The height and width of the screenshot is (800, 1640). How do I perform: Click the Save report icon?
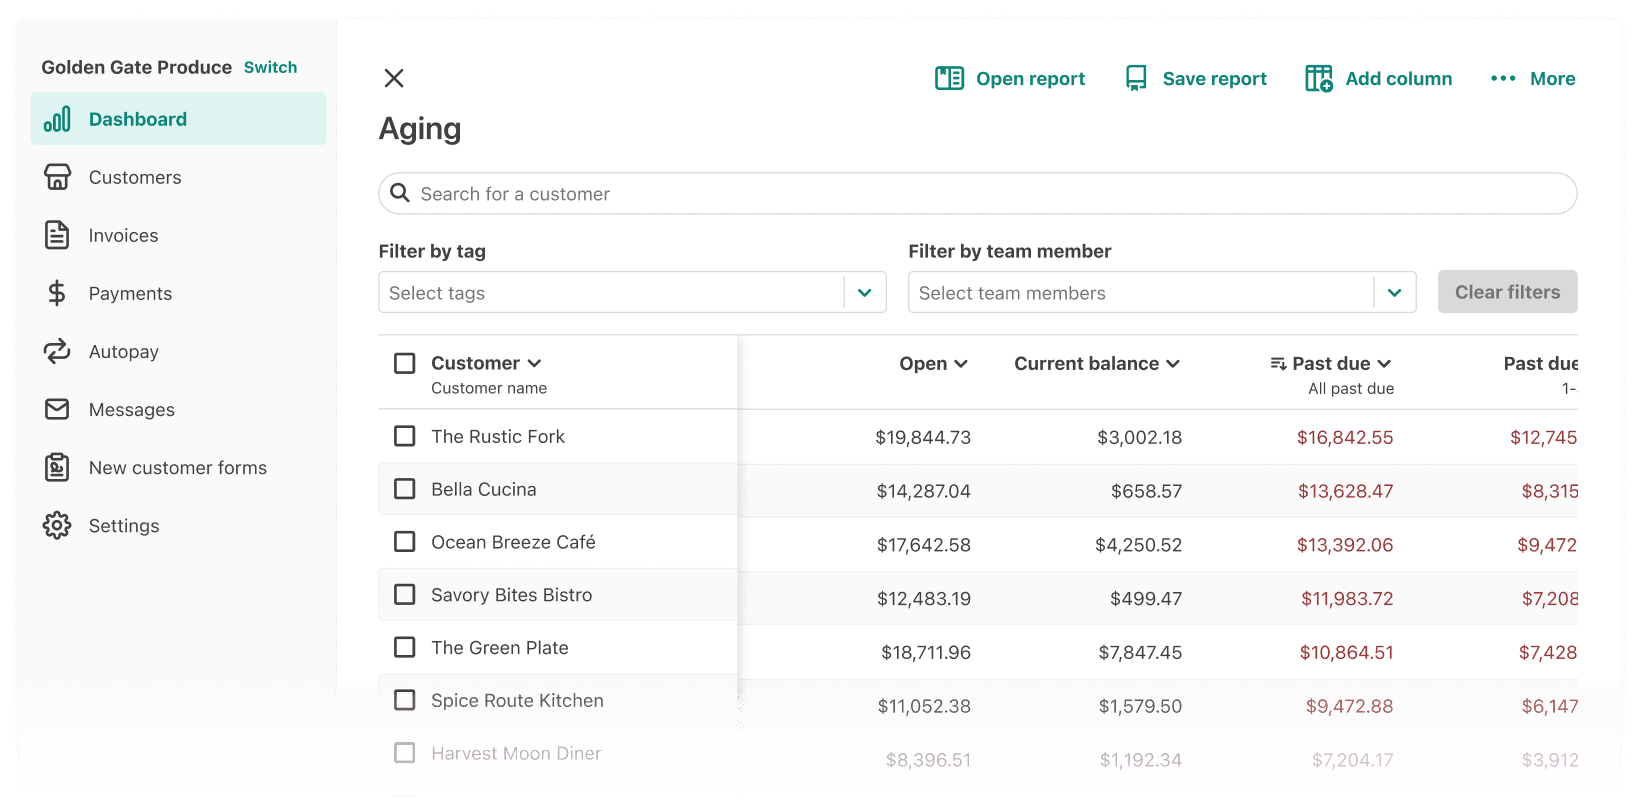[1136, 78]
